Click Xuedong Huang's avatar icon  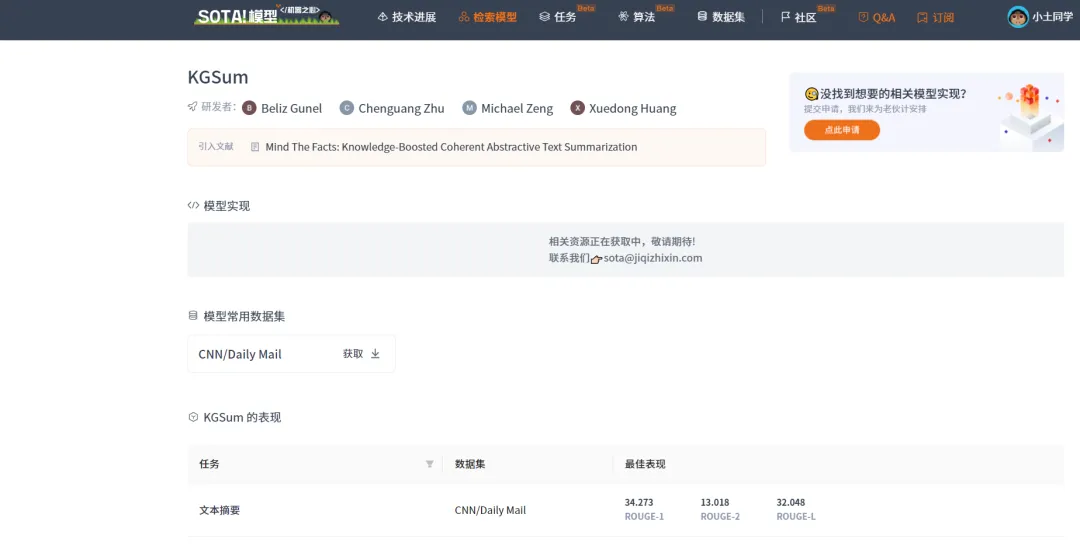[577, 107]
